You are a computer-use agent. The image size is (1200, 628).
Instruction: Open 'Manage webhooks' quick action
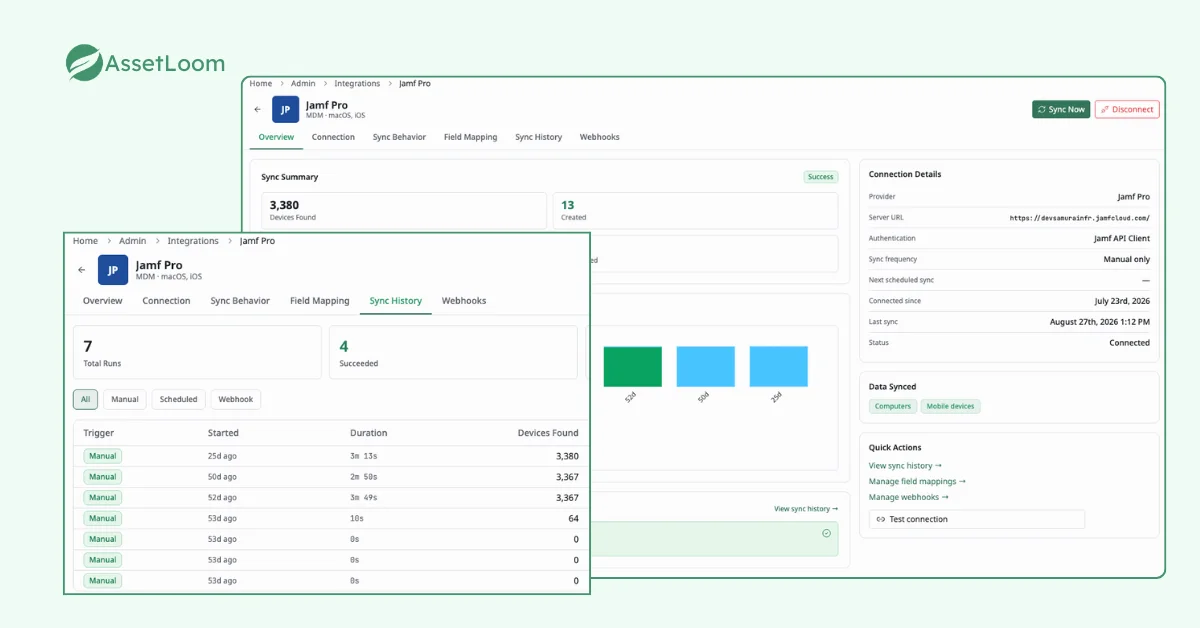point(908,497)
